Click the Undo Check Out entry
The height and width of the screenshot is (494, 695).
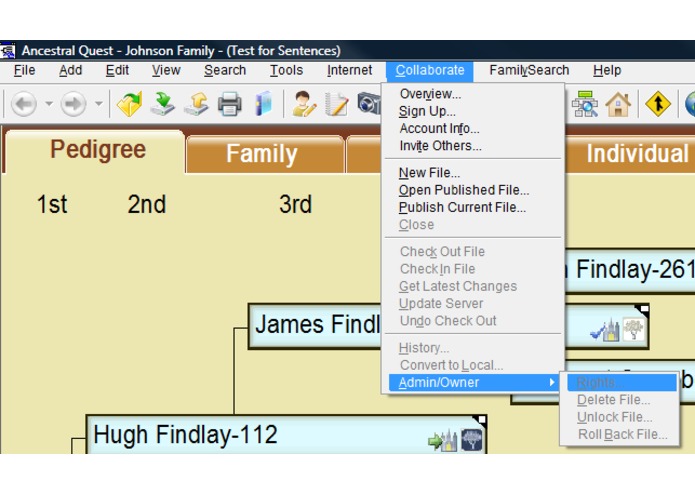click(x=473, y=321)
